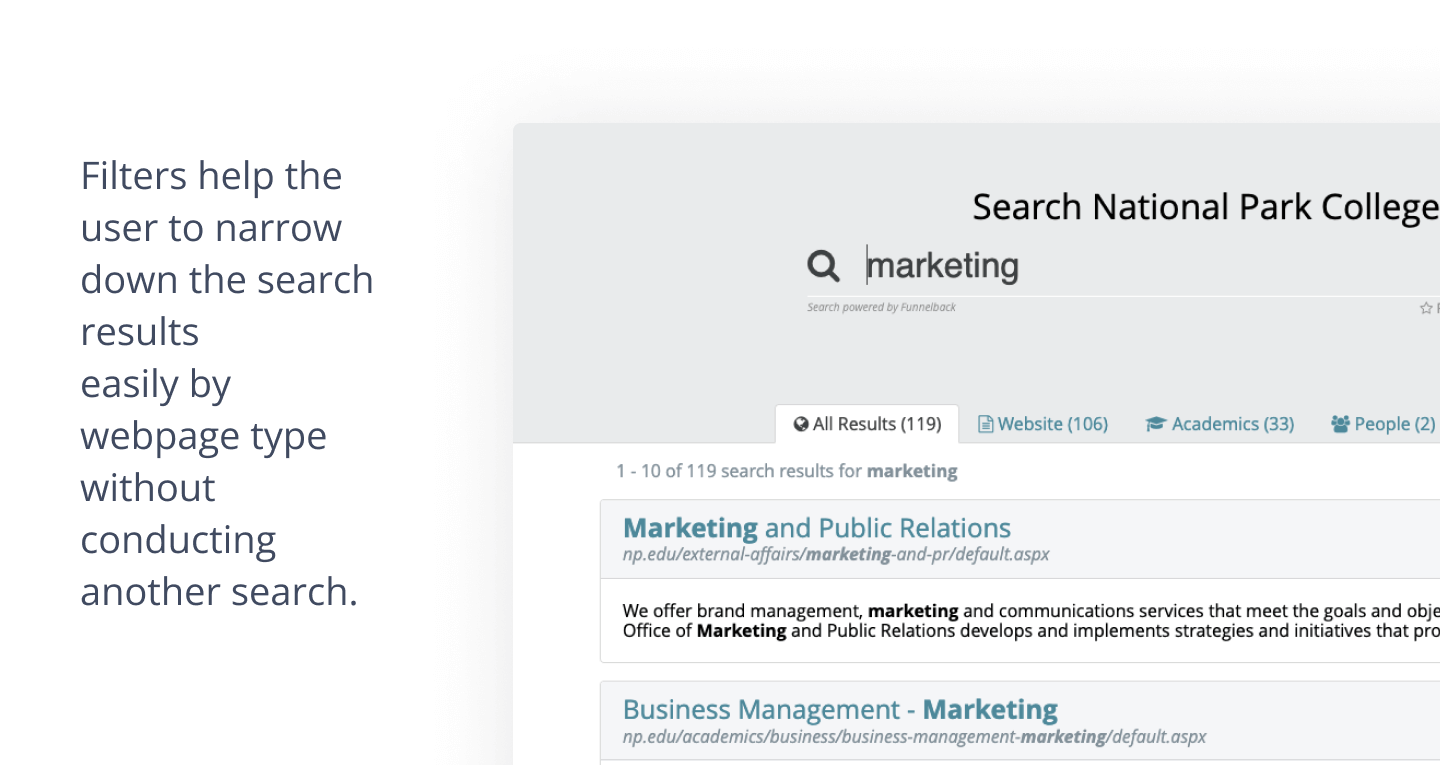The image size is (1440, 765).
Task: Click the people group icon beside People
Action: pos(1340,424)
